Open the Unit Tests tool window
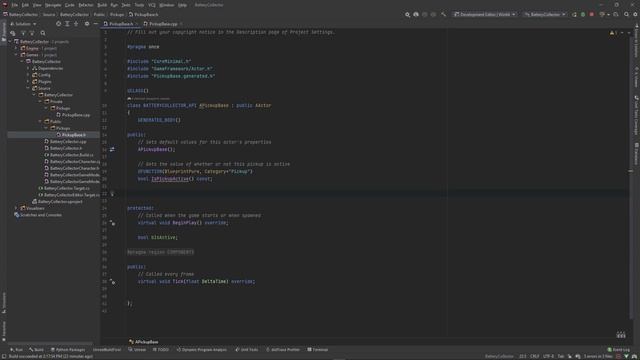Image resolution: width=640 pixels, height=360 pixels. (x=247, y=350)
